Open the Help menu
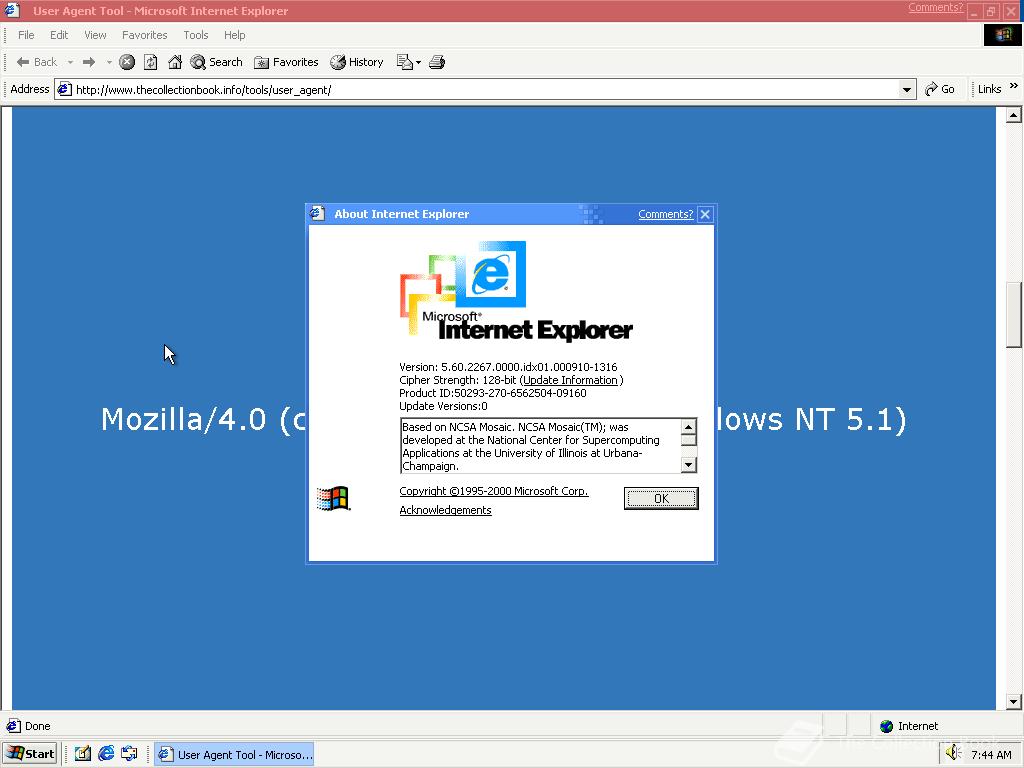This screenshot has width=1024, height=768. (x=234, y=35)
